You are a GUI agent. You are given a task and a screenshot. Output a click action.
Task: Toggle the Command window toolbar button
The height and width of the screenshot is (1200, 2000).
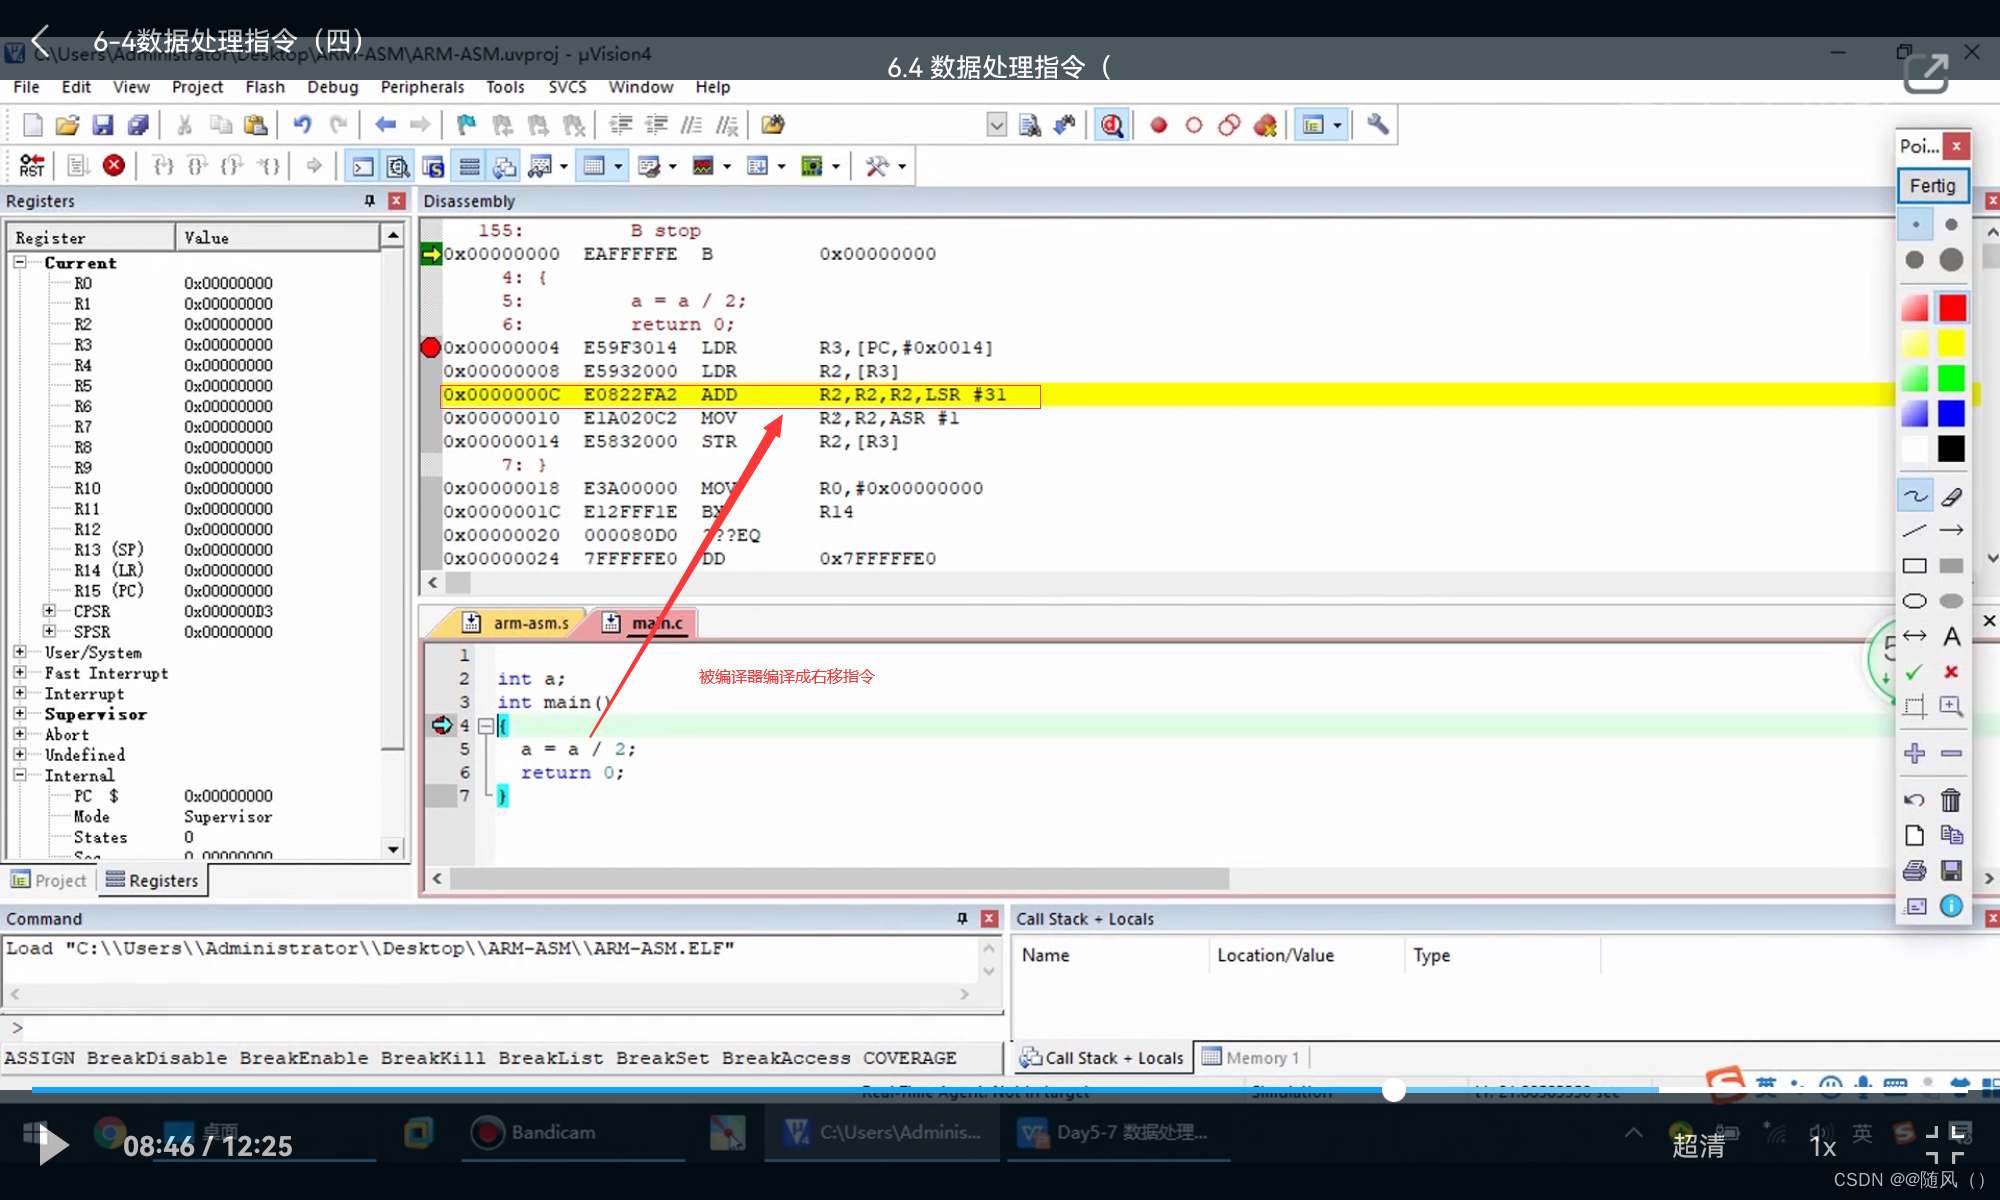(x=363, y=166)
